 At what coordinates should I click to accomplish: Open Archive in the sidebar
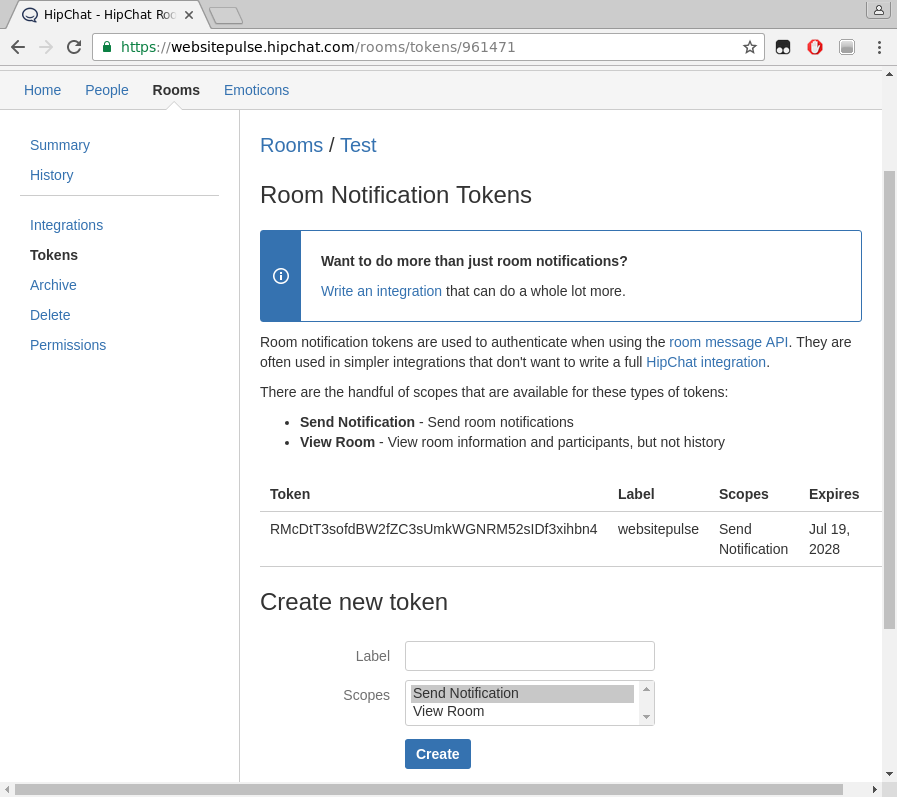point(53,285)
